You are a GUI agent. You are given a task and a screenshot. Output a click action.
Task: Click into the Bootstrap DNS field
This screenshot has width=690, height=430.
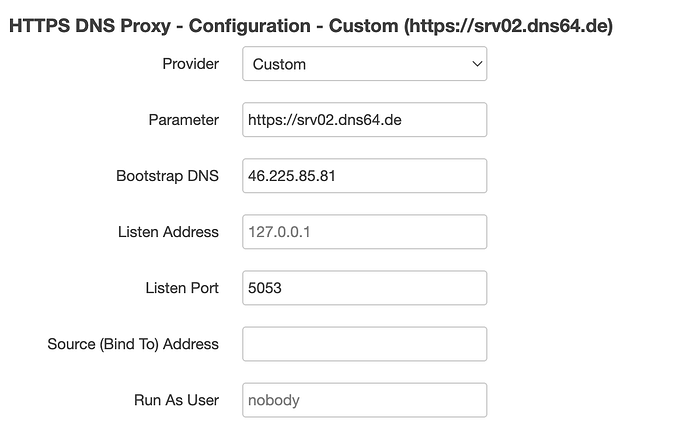coord(364,176)
